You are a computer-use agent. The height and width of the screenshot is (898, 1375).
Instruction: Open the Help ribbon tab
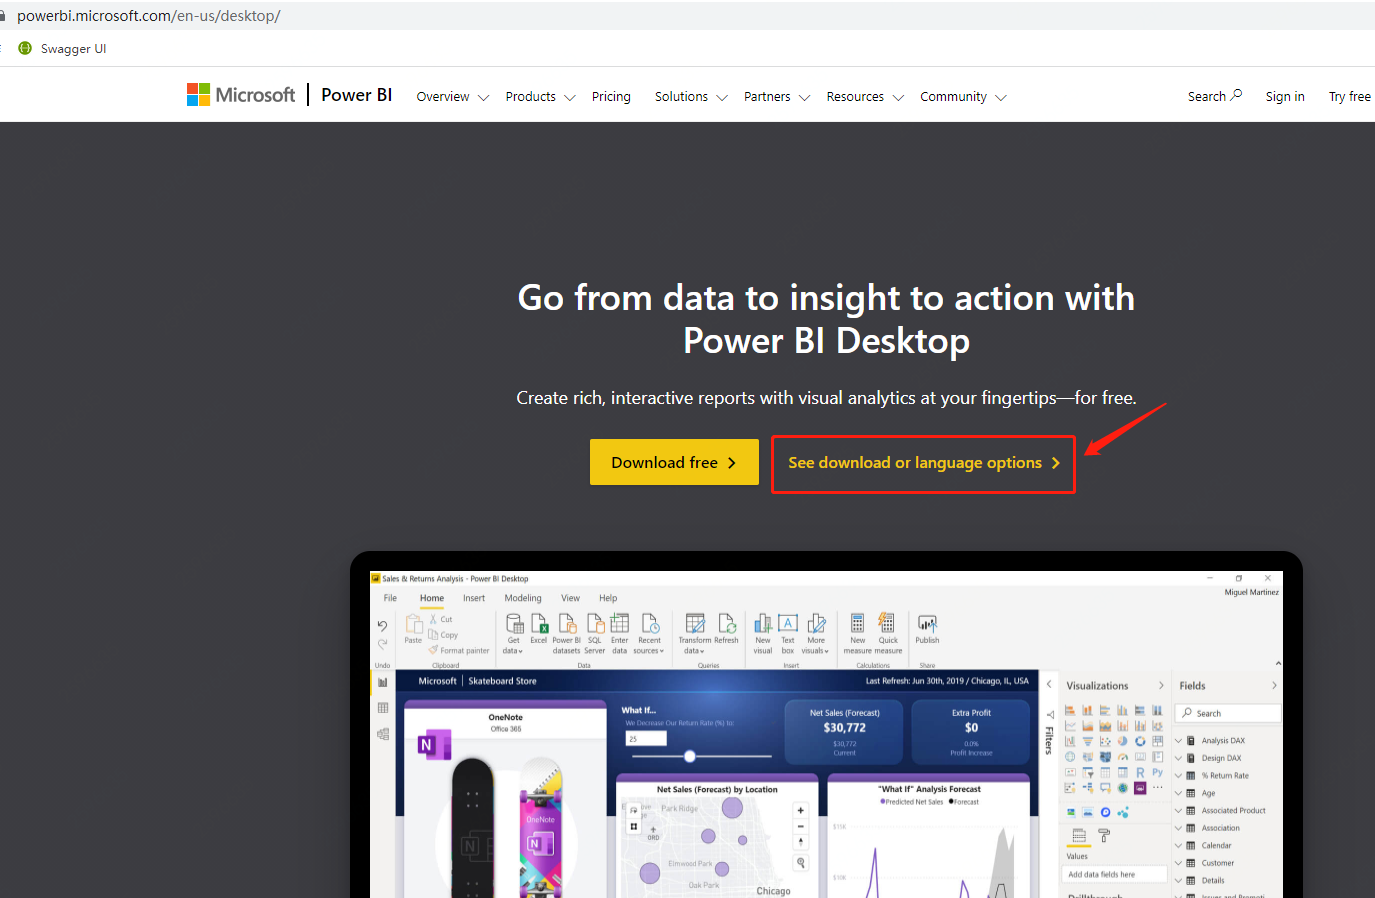(x=608, y=598)
